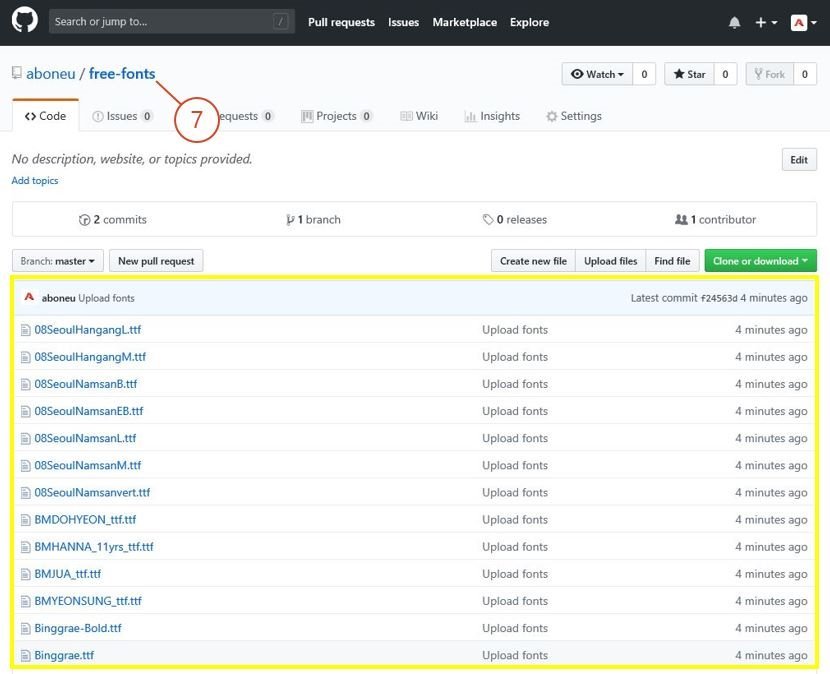This screenshot has width=830, height=674.
Task: Open the Projects tab
Action: 337,116
